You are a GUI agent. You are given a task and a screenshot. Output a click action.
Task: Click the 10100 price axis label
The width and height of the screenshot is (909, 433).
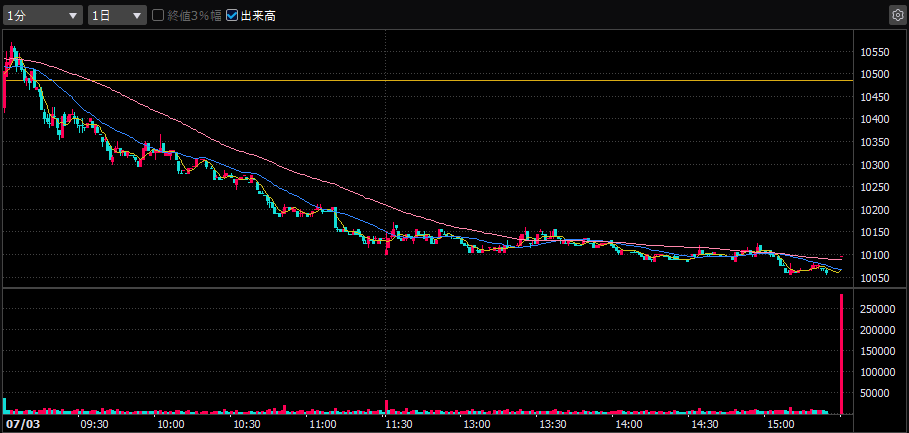pyautogui.click(x=874, y=255)
